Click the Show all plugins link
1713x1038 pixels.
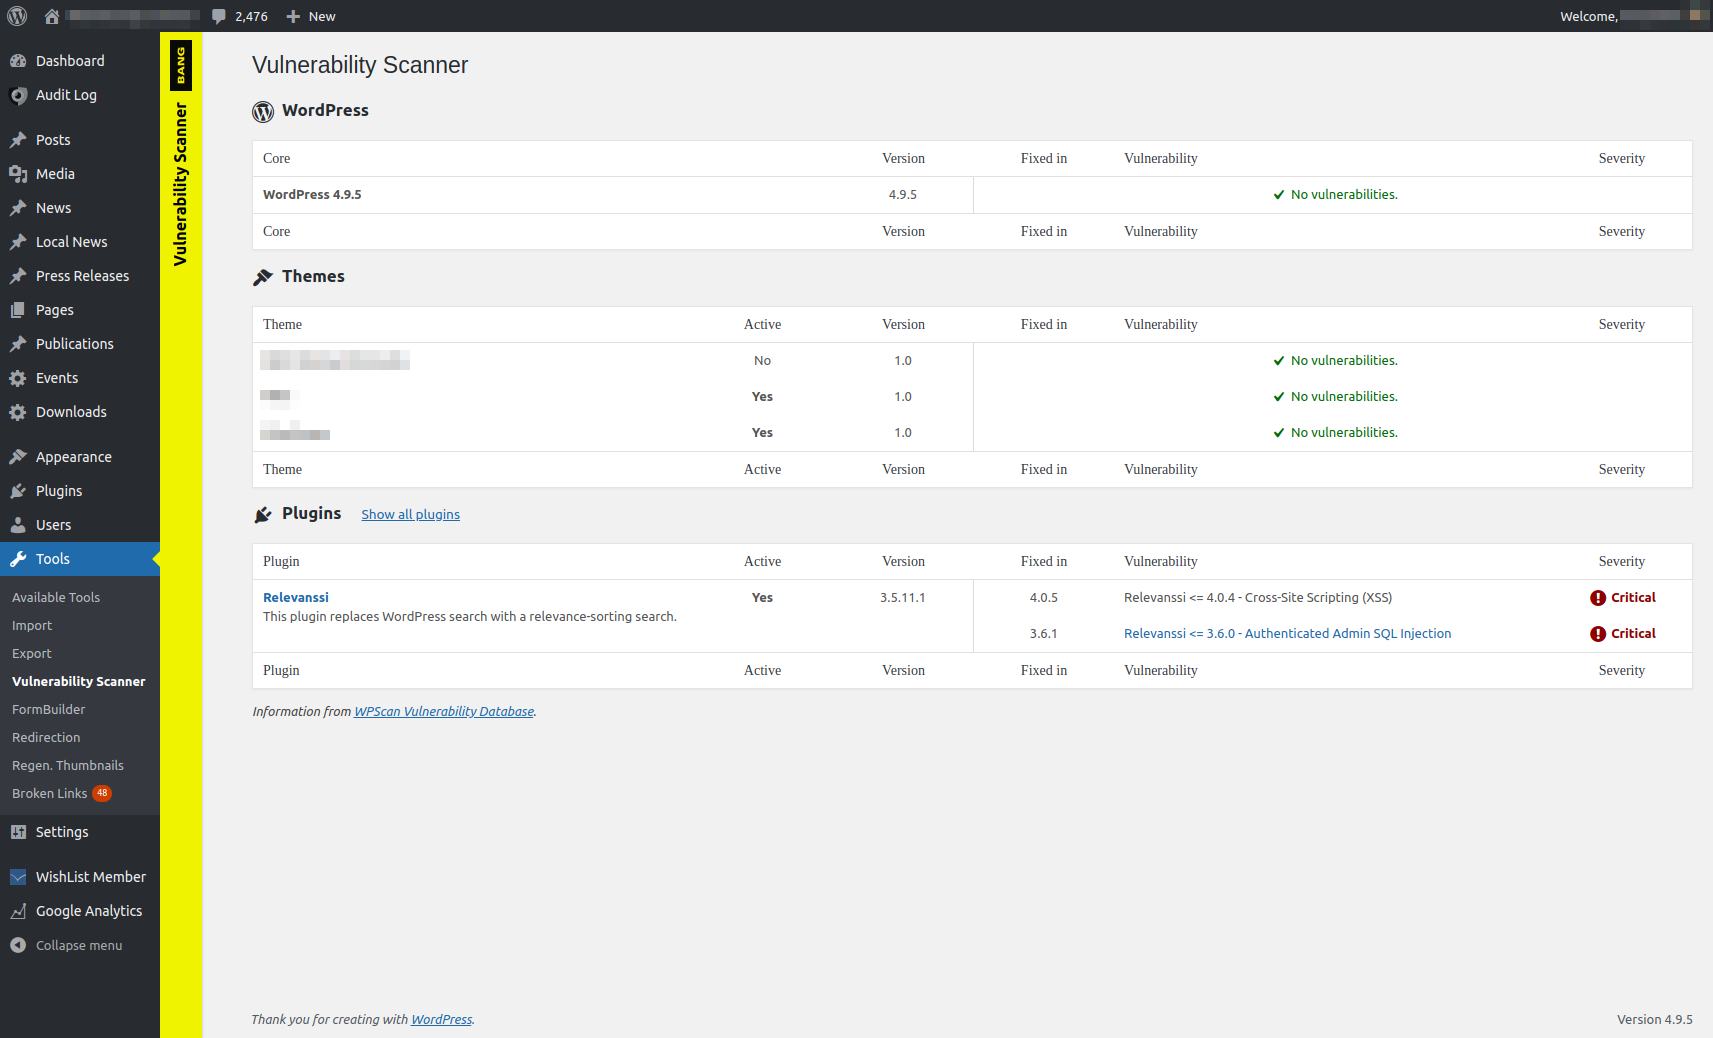pyautogui.click(x=410, y=514)
